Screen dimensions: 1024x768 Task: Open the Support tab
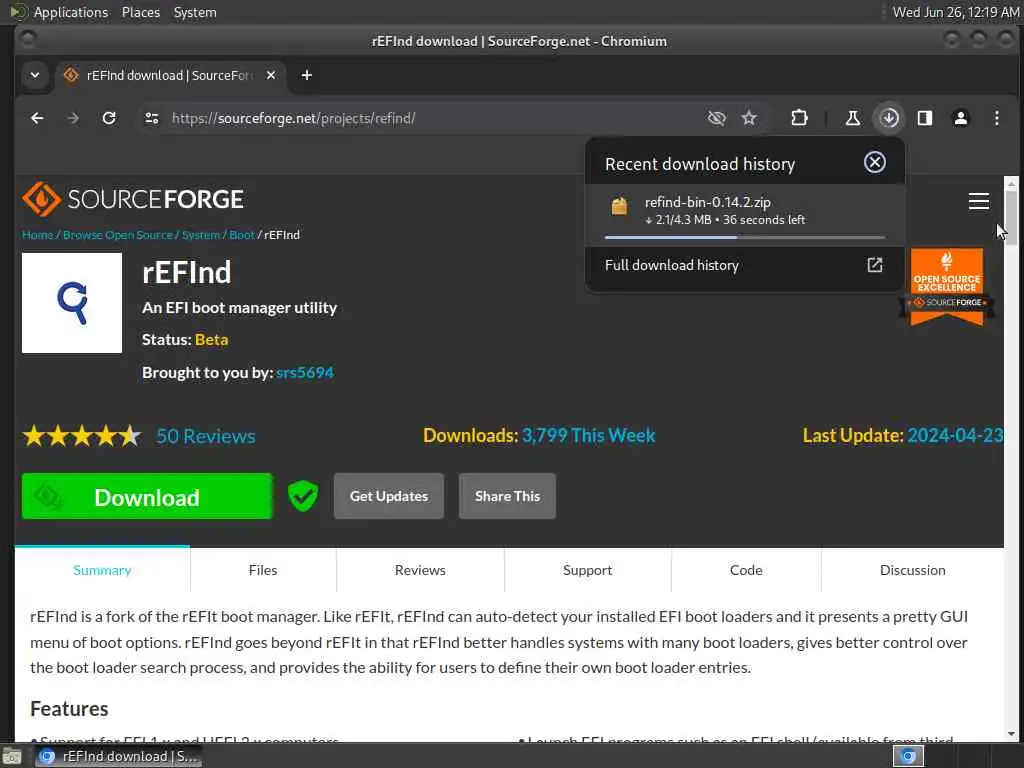[x=587, y=570]
